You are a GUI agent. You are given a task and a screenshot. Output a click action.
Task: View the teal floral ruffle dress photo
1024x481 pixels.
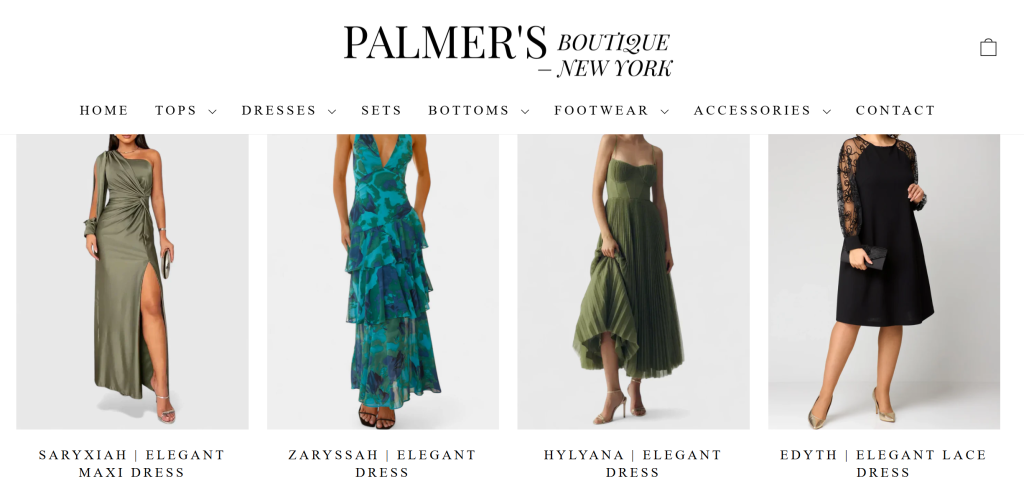pos(383,282)
